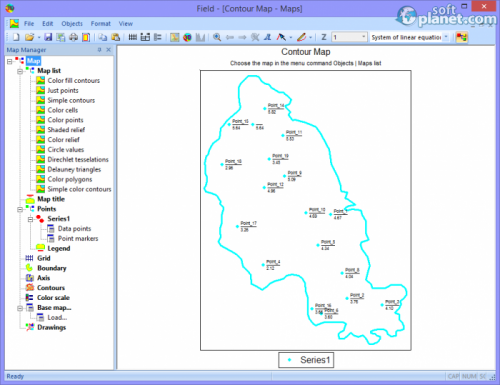
Task: Open the Z value combo box showing 1
Action: 349,37
